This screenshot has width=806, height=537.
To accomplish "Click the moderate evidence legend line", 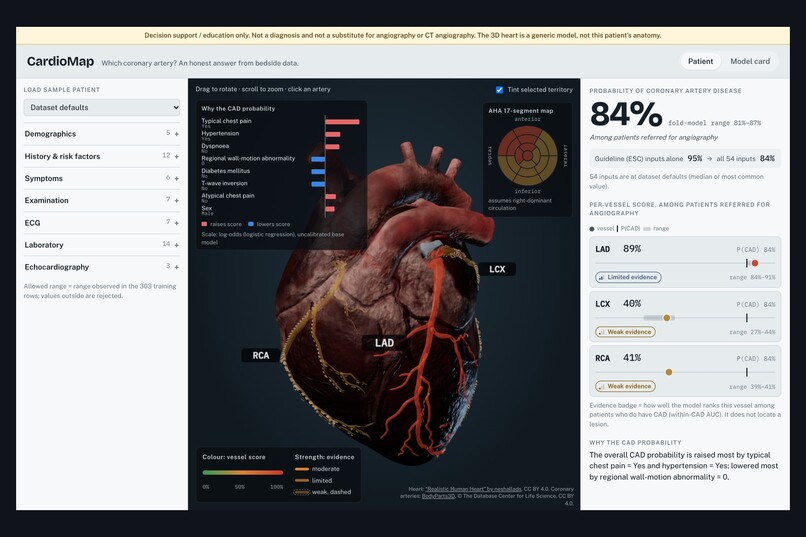I will [302, 469].
